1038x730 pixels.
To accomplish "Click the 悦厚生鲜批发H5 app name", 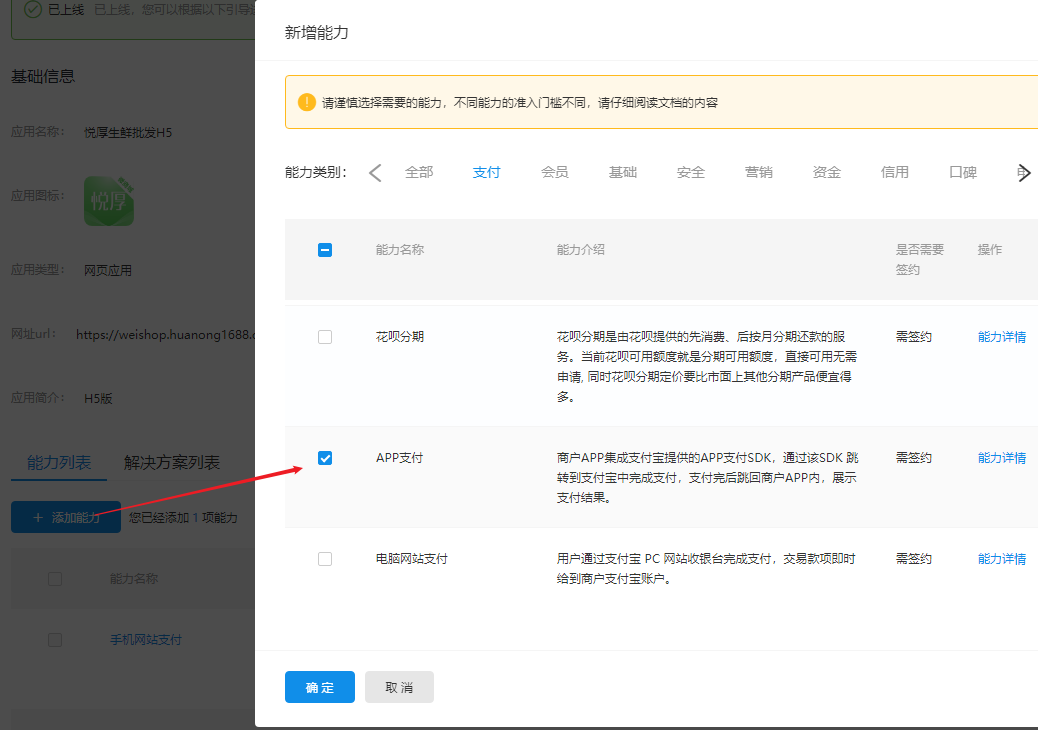I will pos(128,132).
